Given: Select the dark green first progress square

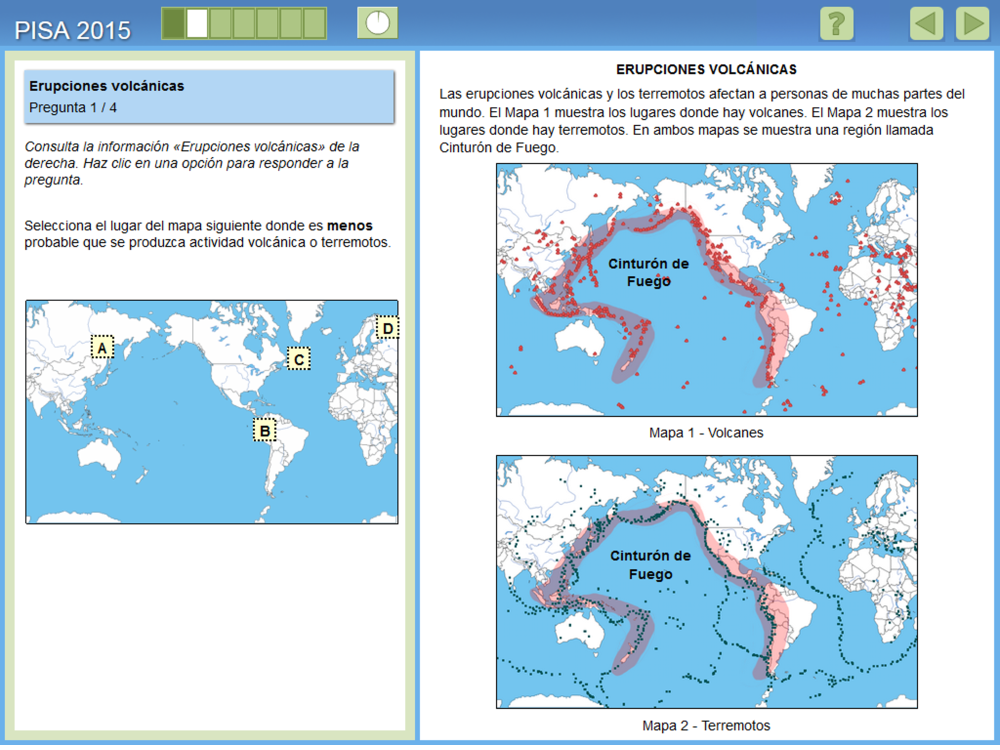Looking at the screenshot, I should coord(173,23).
